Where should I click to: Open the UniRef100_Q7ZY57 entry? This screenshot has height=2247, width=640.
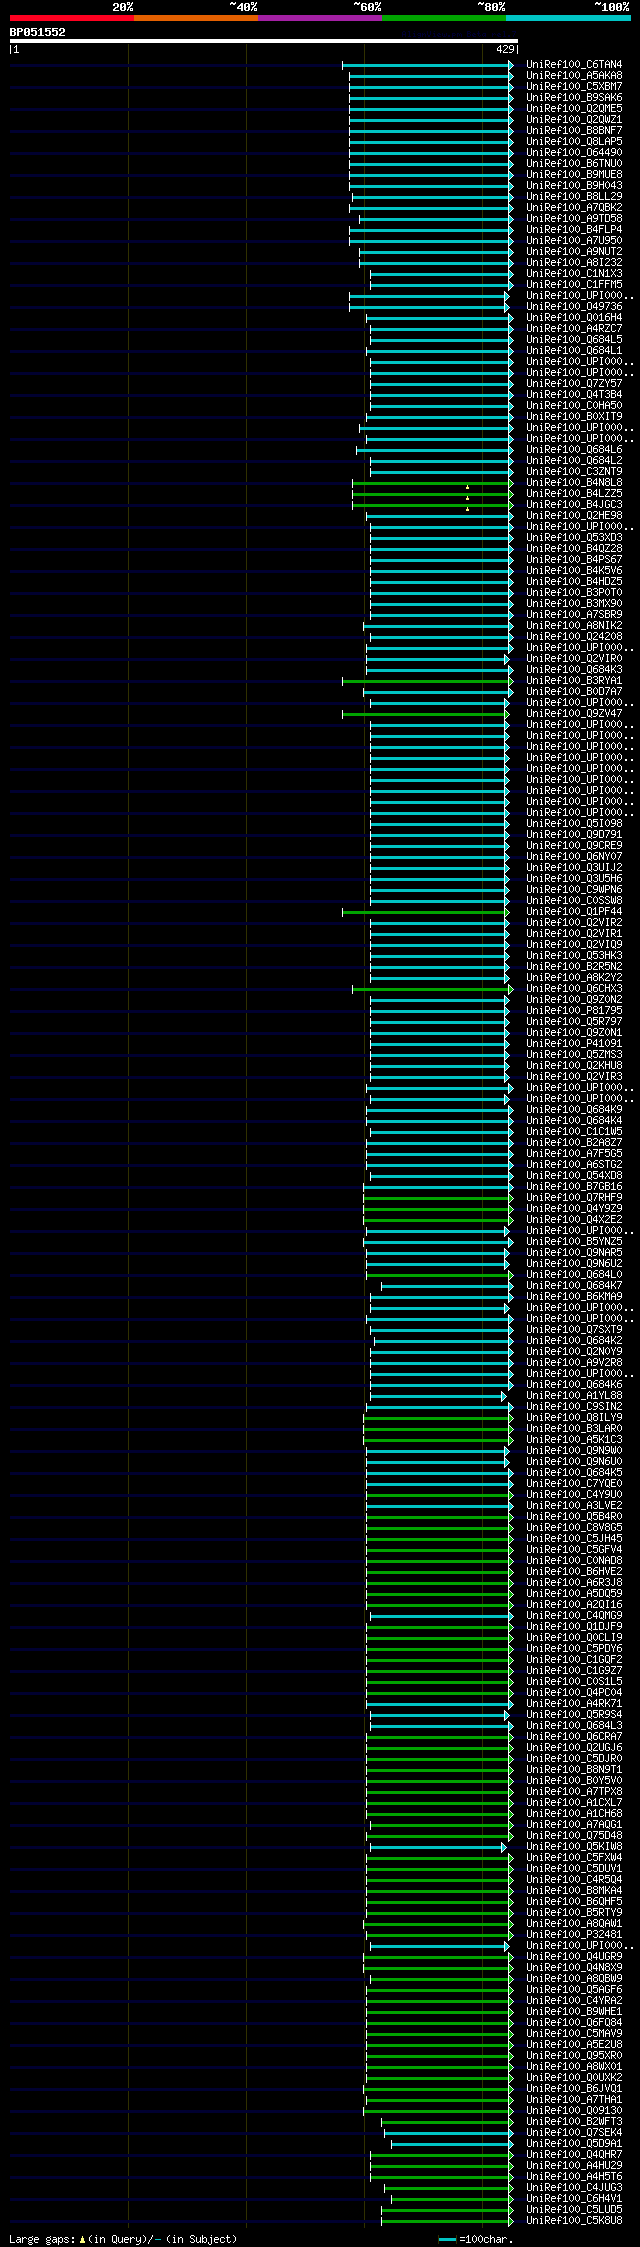[574, 384]
